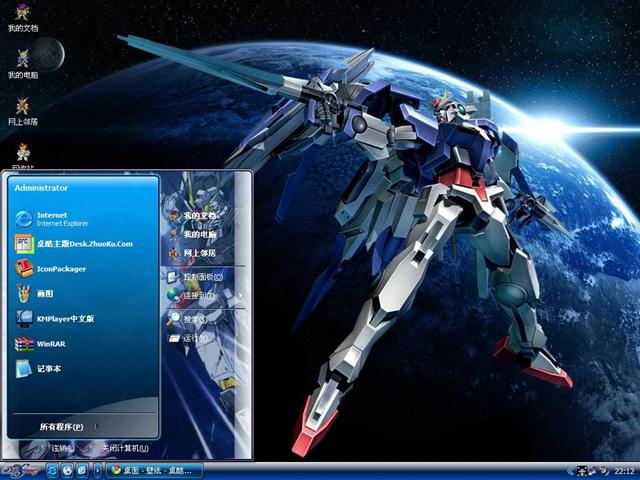Click the globe quick launch icon
Viewport: 640px width, 480px height.
[x=67, y=471]
